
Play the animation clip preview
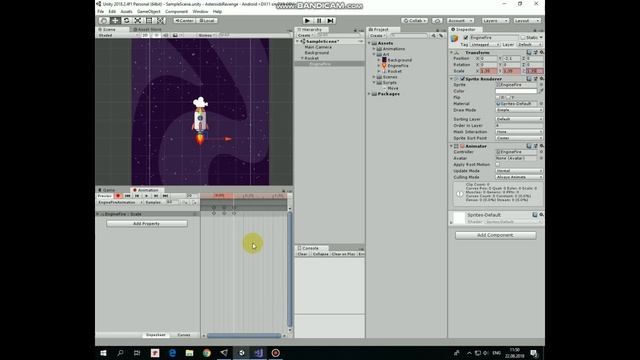click(147, 196)
